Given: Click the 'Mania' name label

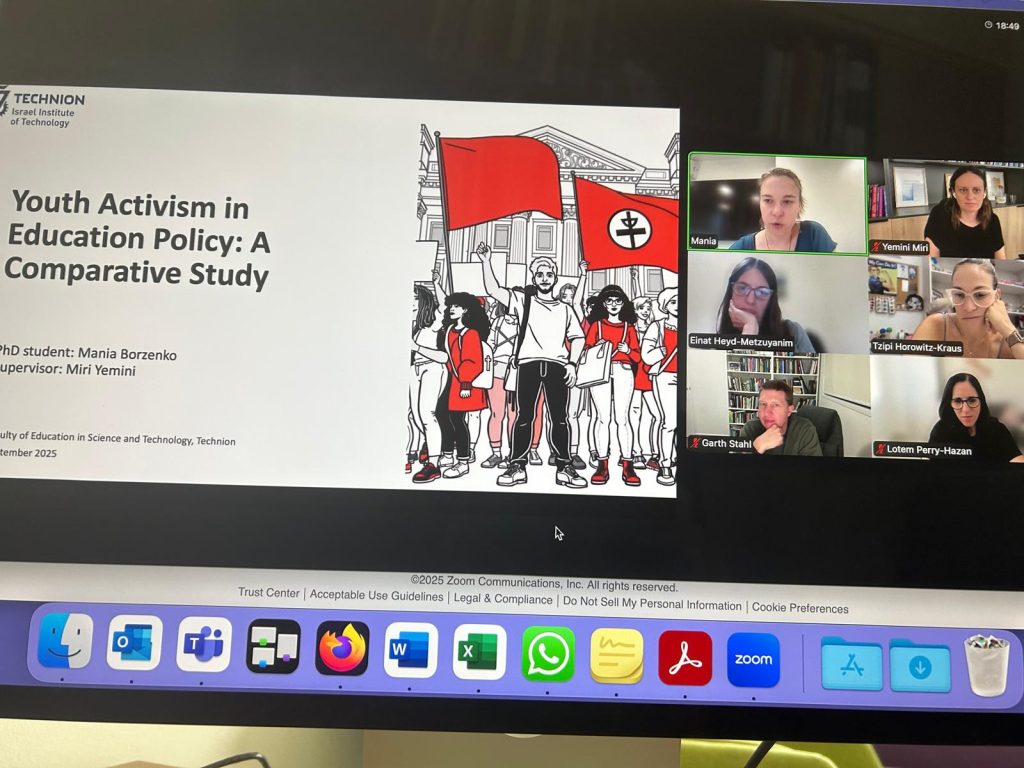Looking at the screenshot, I should 703,241.
